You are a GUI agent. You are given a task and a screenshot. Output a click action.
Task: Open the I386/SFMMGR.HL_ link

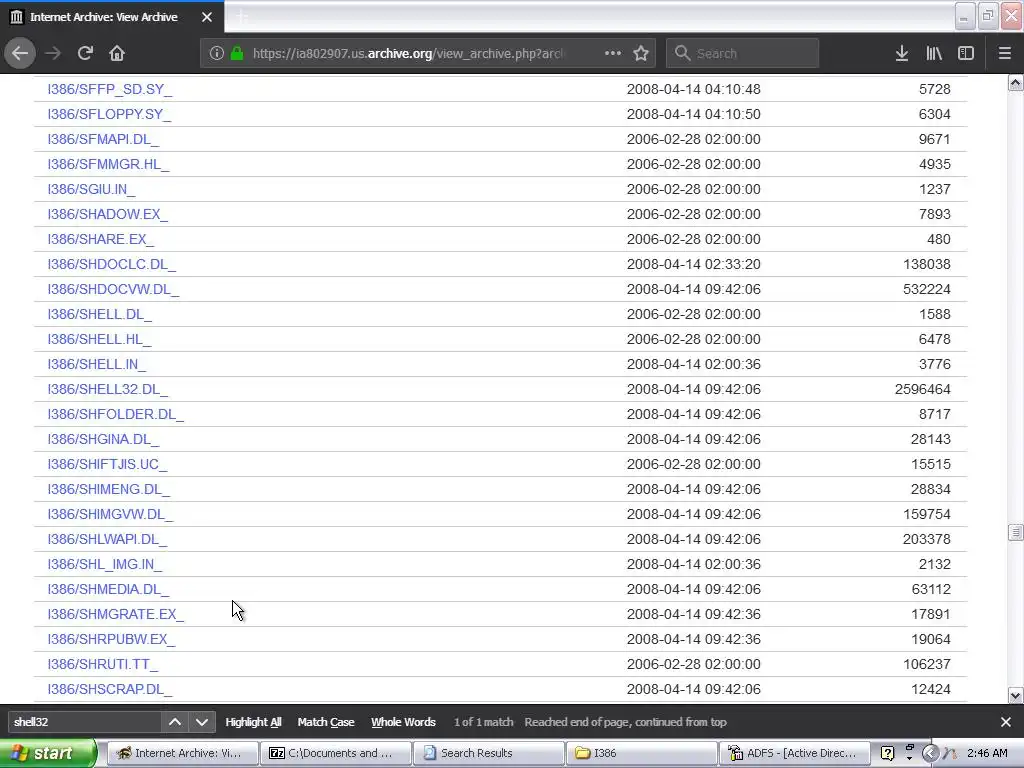pos(108,164)
